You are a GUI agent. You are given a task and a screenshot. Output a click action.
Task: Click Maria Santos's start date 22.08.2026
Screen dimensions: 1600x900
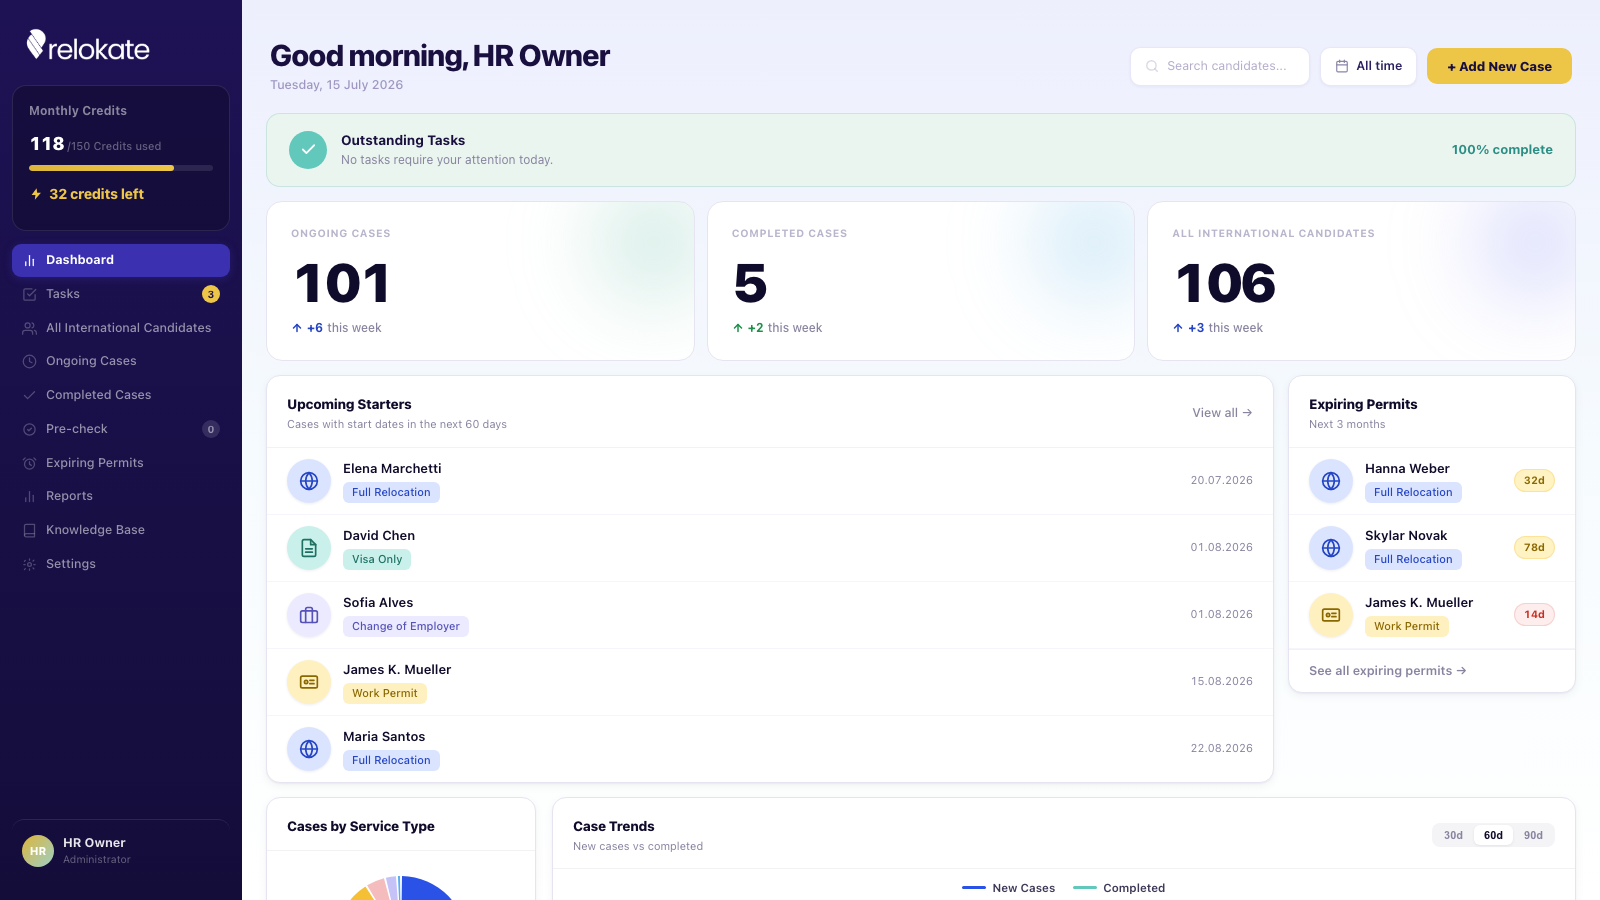pos(1221,749)
